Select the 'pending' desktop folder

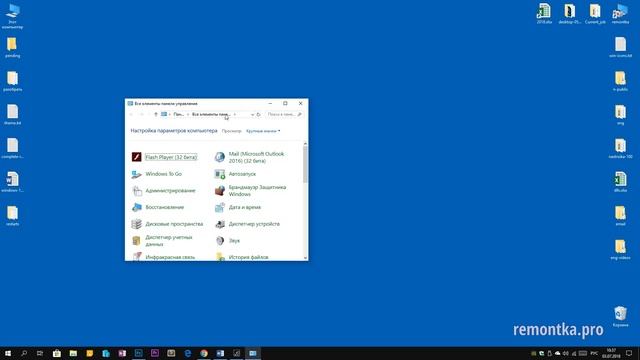click(13, 47)
